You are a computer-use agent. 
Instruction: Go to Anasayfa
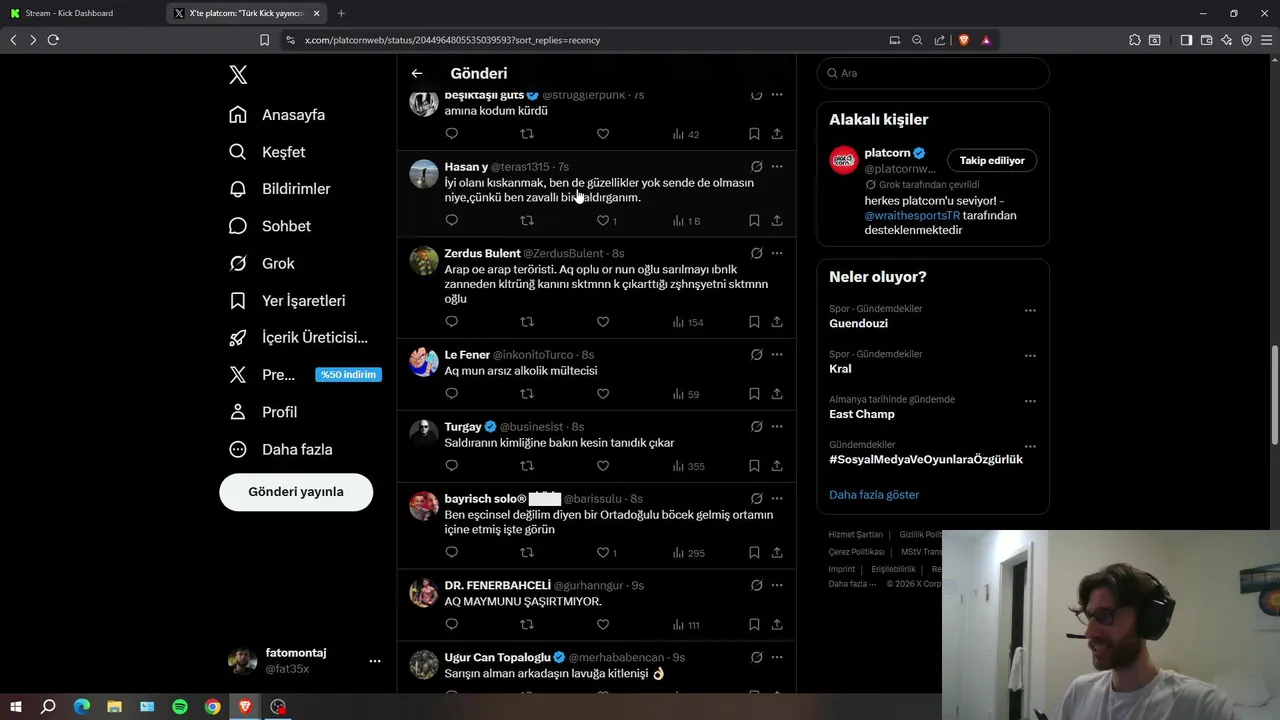[277, 115]
